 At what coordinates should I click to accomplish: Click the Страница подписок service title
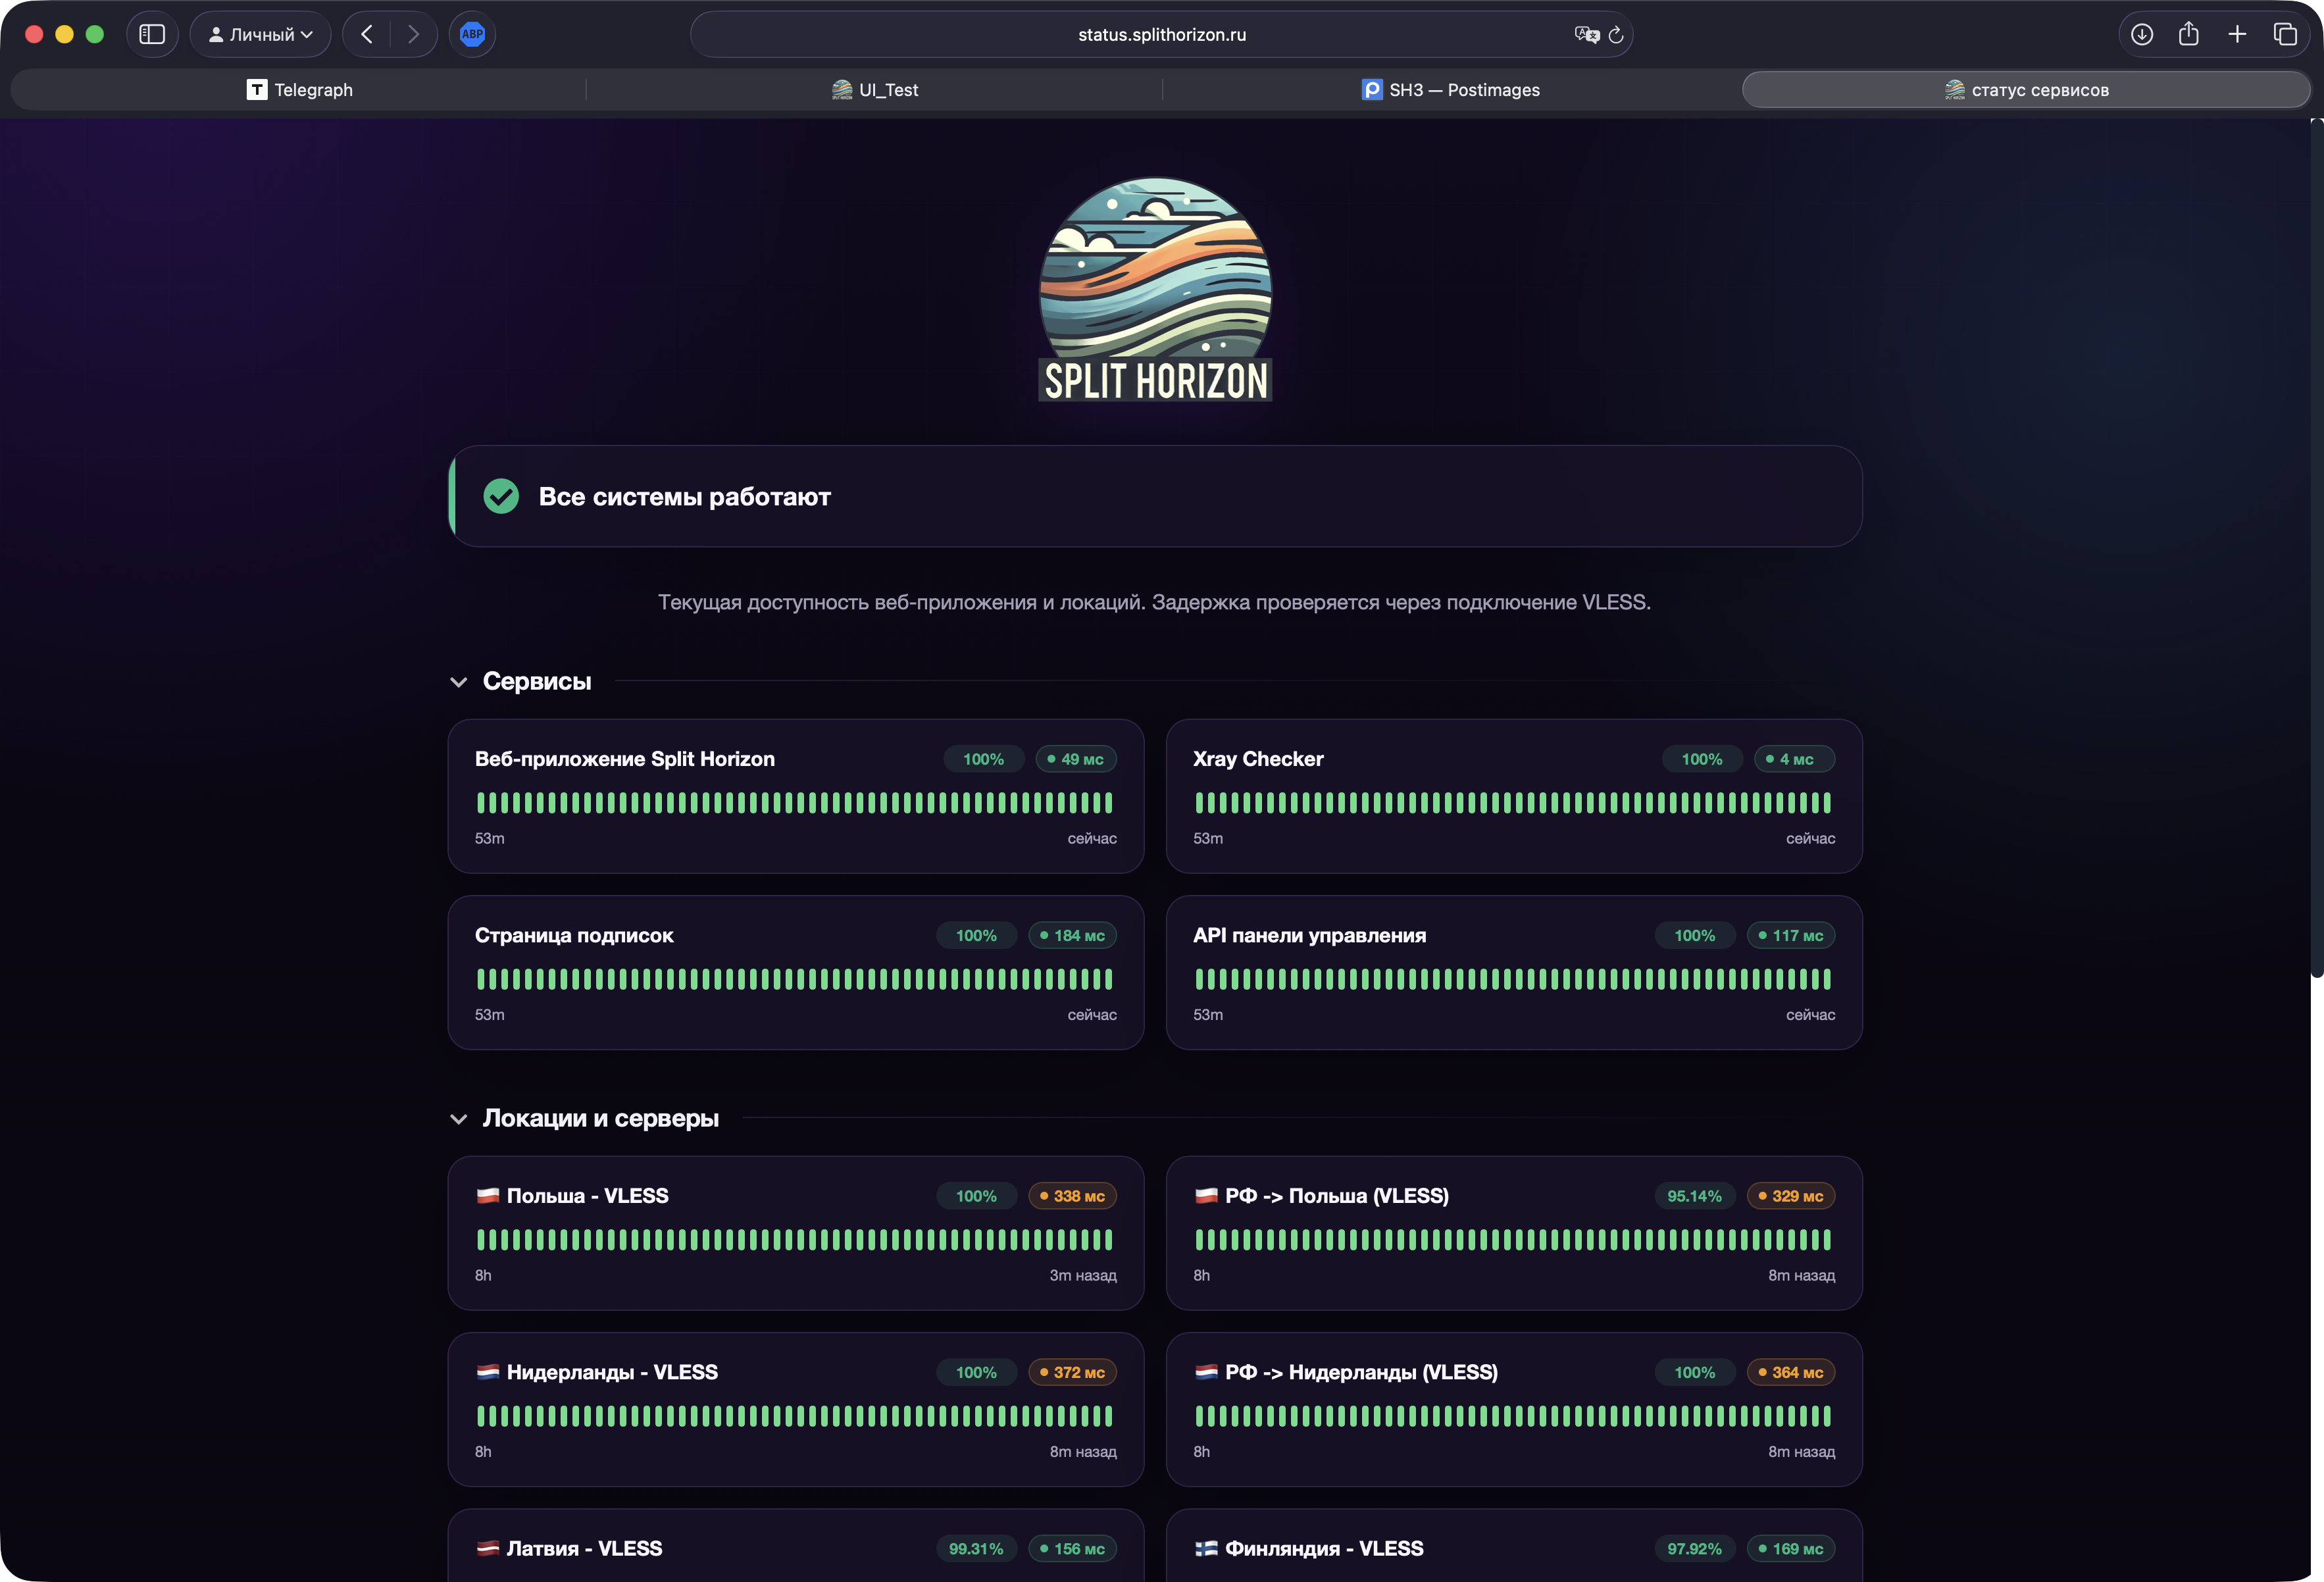574,935
